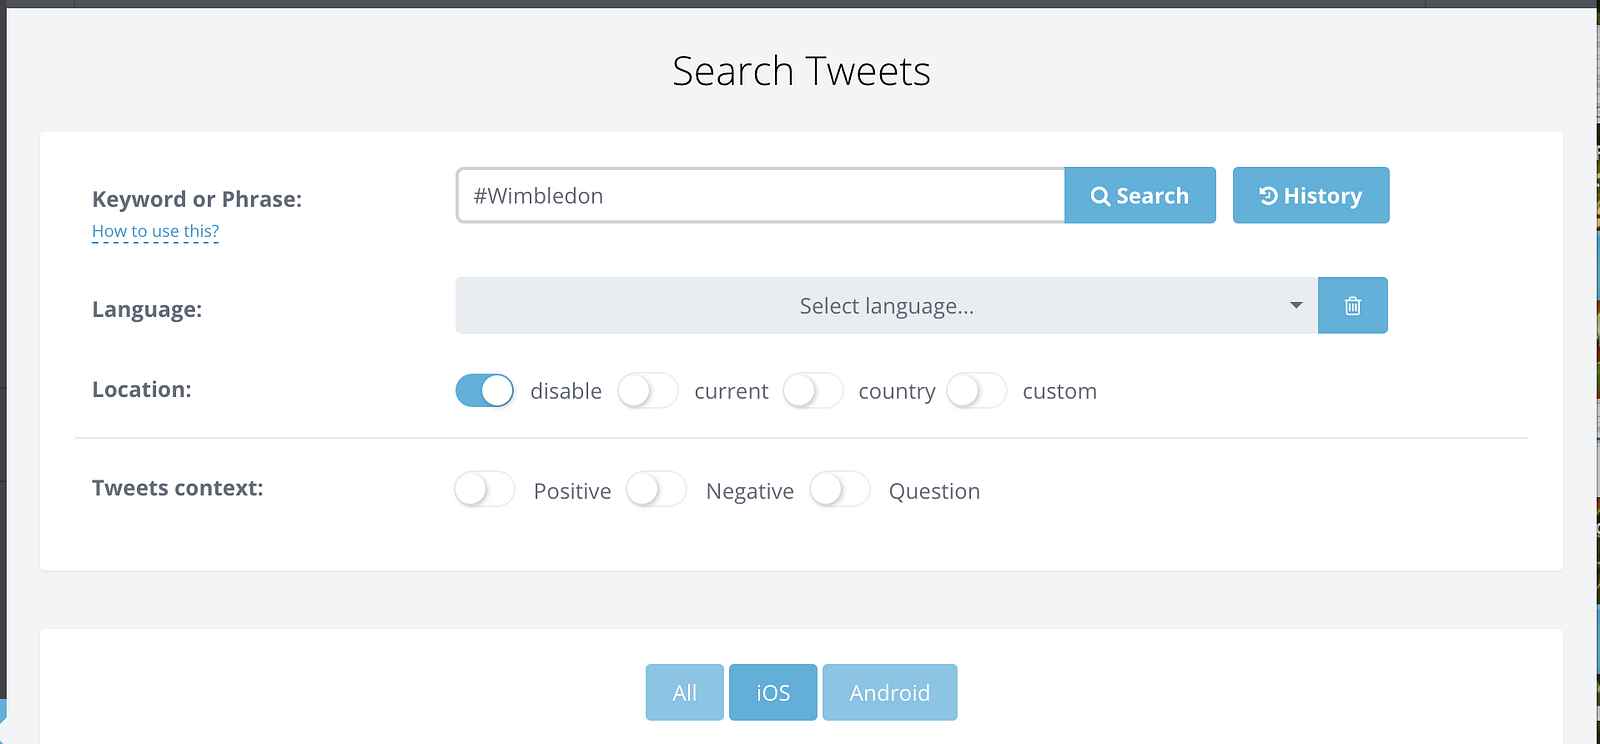The height and width of the screenshot is (744, 1600).
Task: Switch to the Android tab
Action: click(x=890, y=693)
